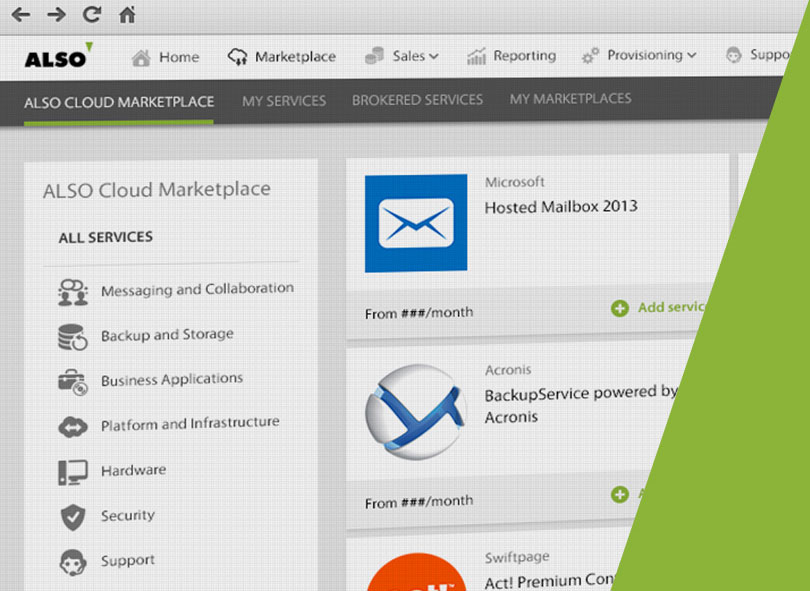Click the house icon beside Home
Image resolution: width=810 pixels, height=591 pixels.
click(x=141, y=58)
